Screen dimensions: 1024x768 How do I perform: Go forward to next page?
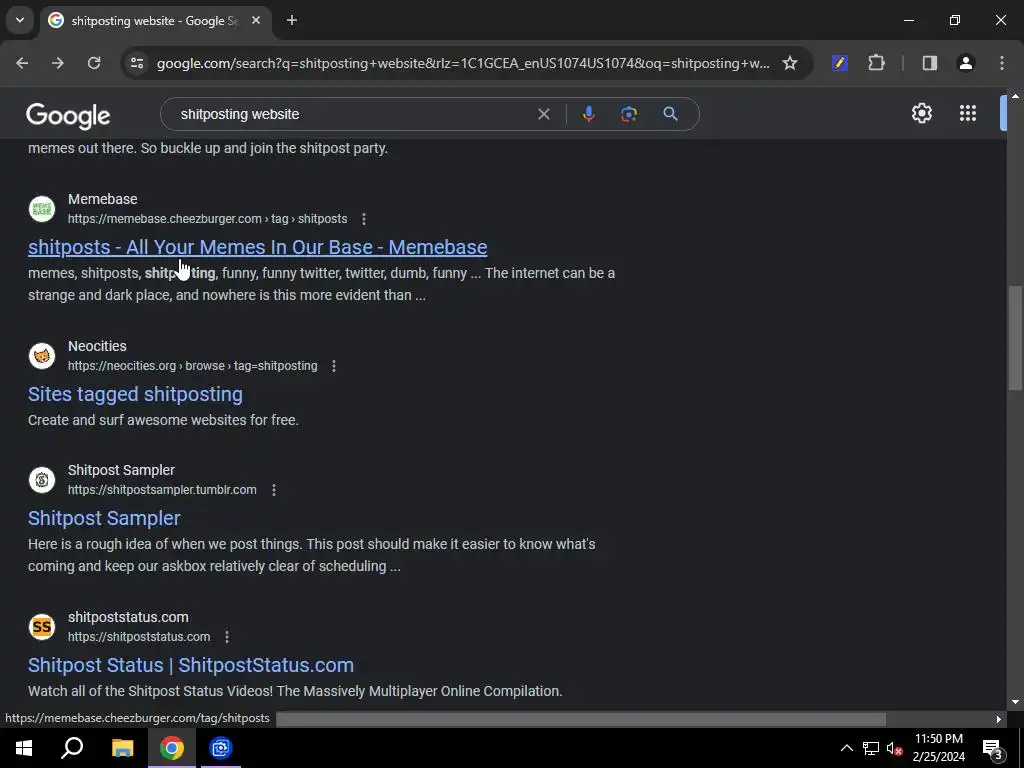58,63
